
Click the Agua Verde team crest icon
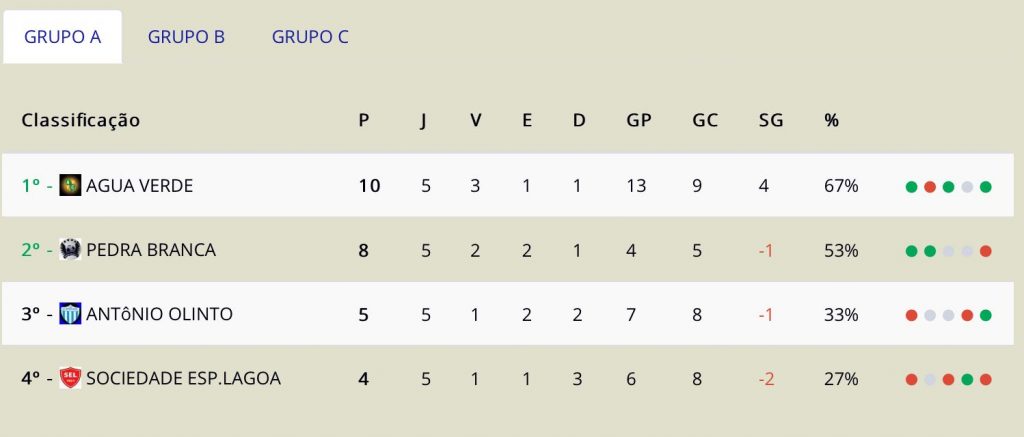71,186
